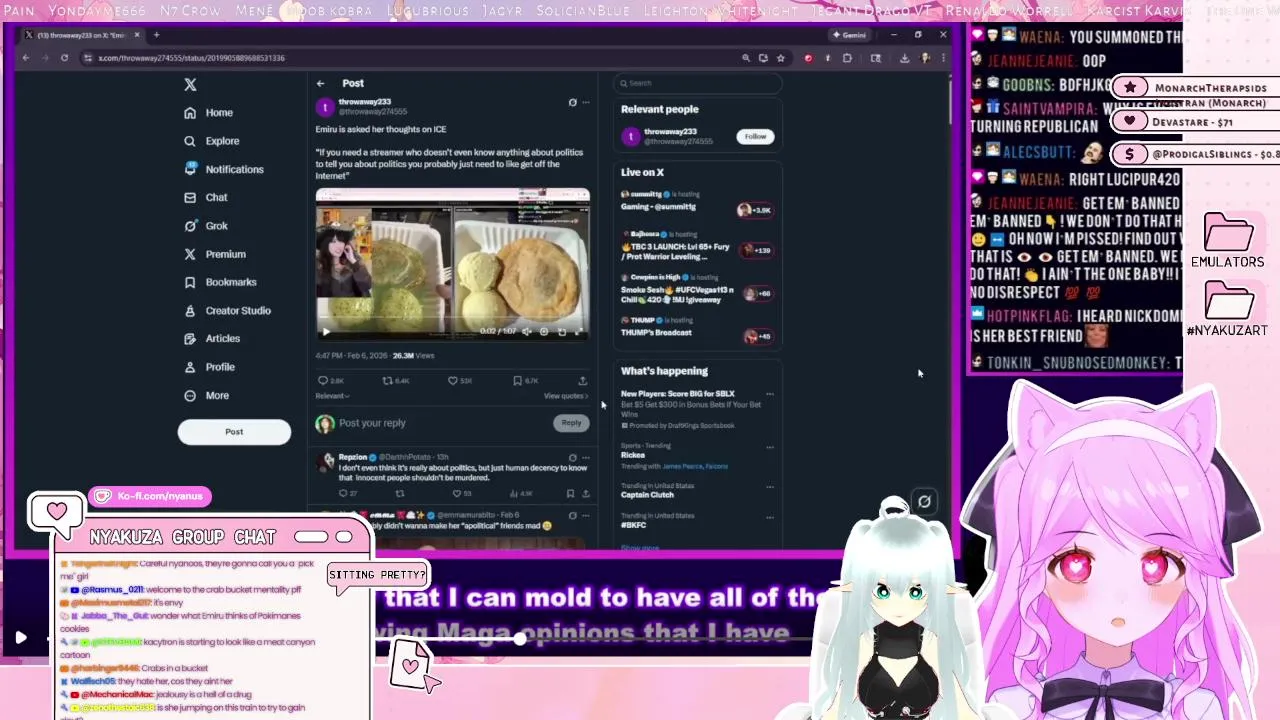Expand the embedded video to fullscreen
Screen dimensions: 1280x720
[578, 331]
